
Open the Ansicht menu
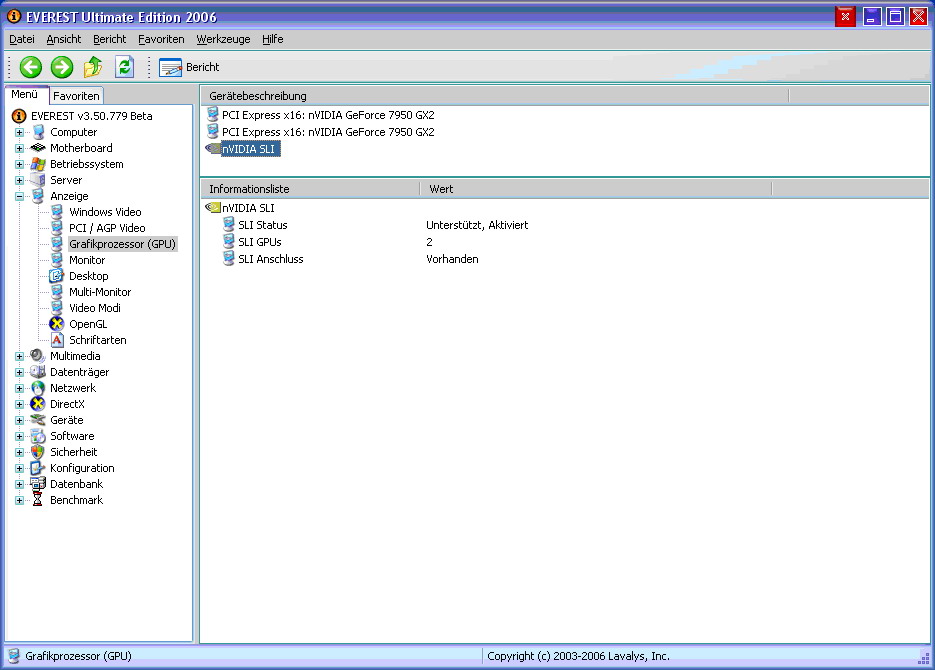click(x=64, y=39)
